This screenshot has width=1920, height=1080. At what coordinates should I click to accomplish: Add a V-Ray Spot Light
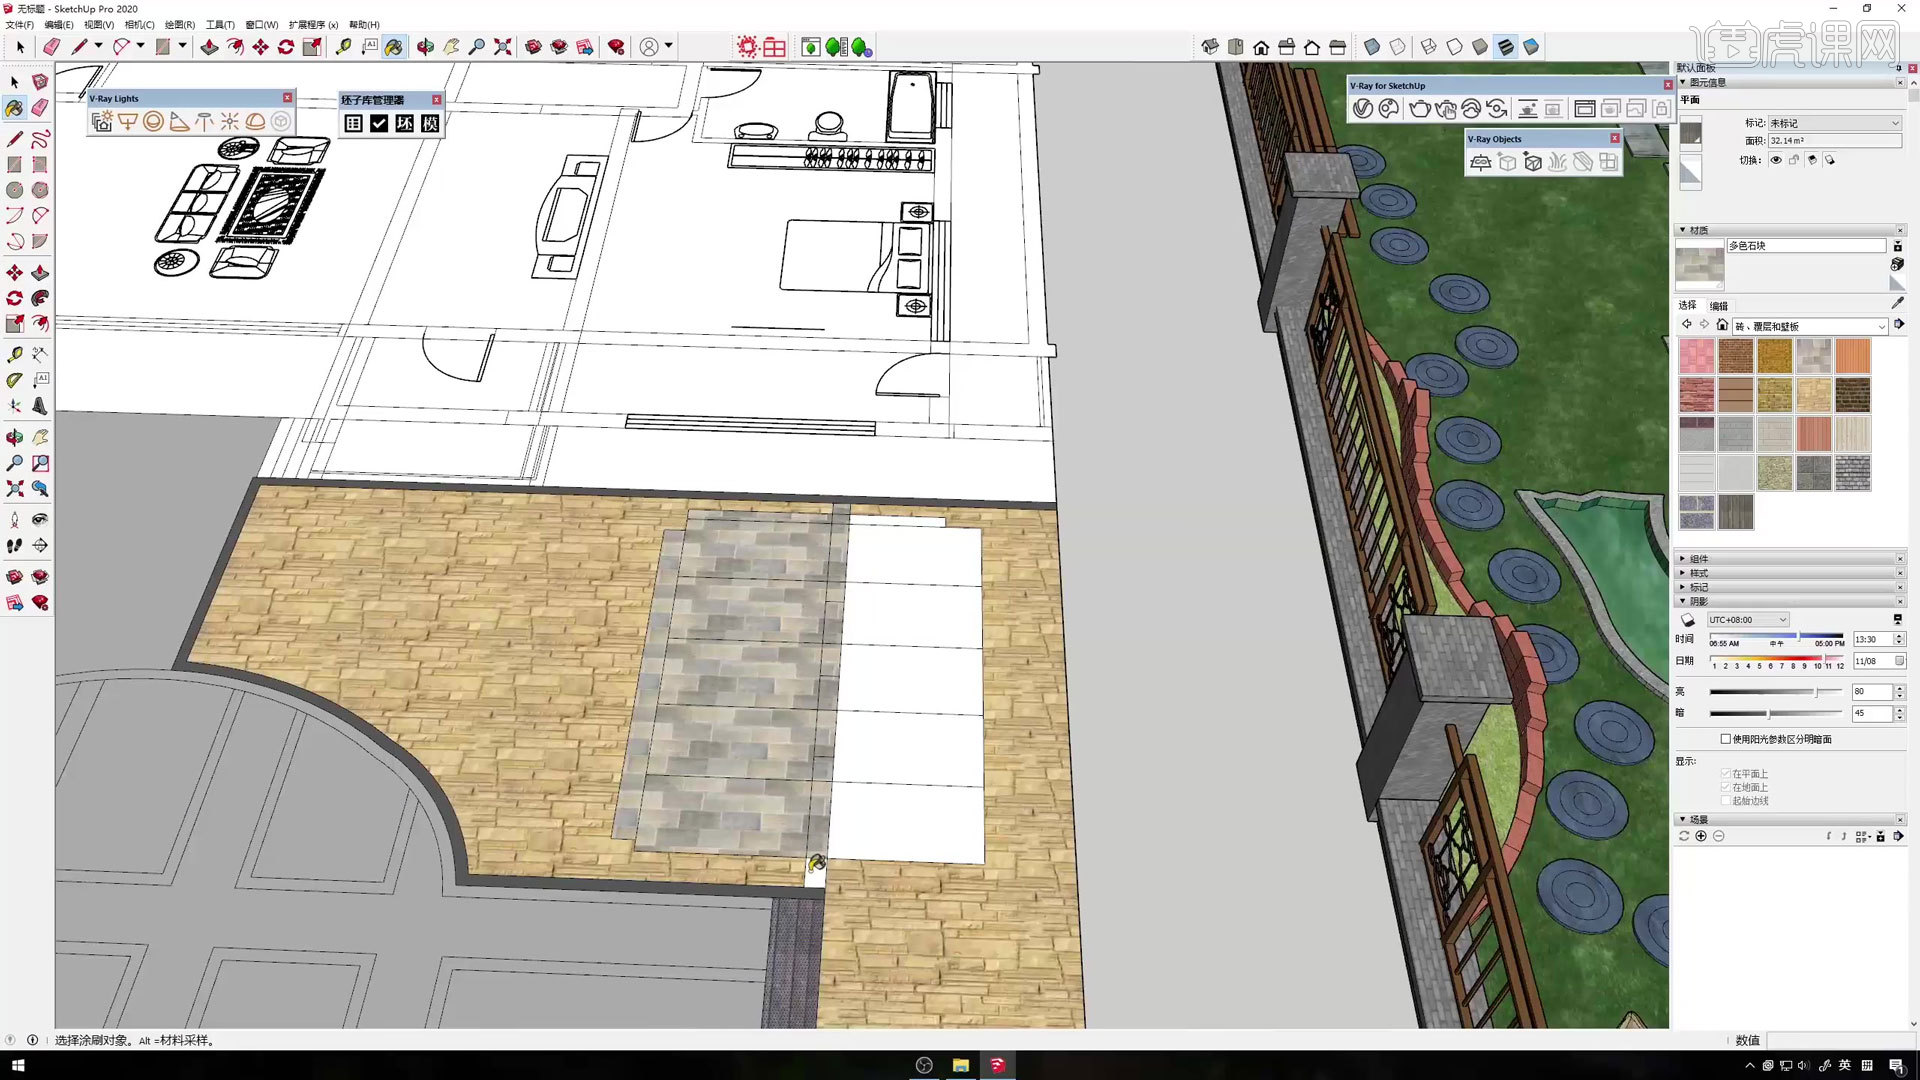[179, 122]
